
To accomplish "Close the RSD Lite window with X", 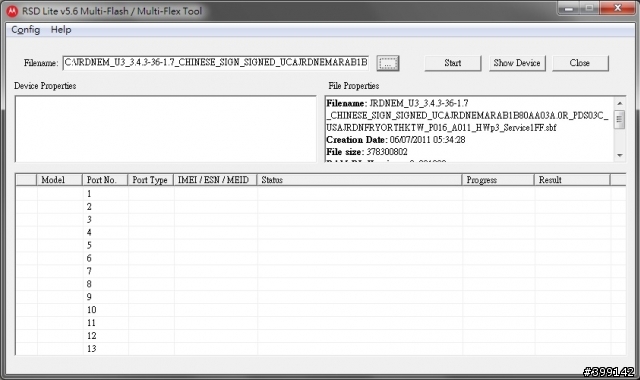I will [x=618, y=8].
